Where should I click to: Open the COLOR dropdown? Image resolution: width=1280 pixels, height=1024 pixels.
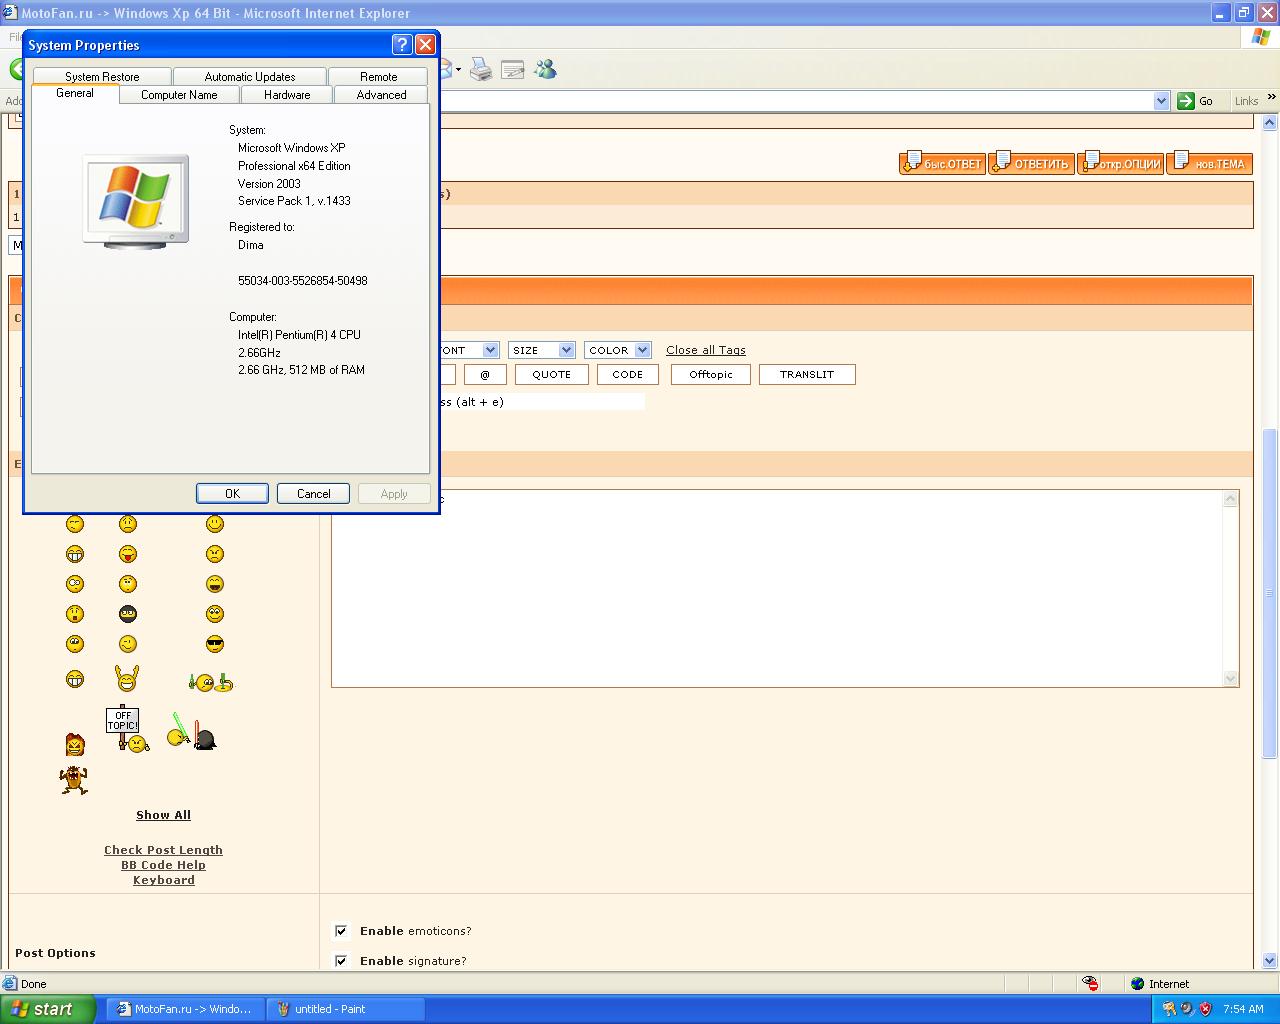coord(618,350)
